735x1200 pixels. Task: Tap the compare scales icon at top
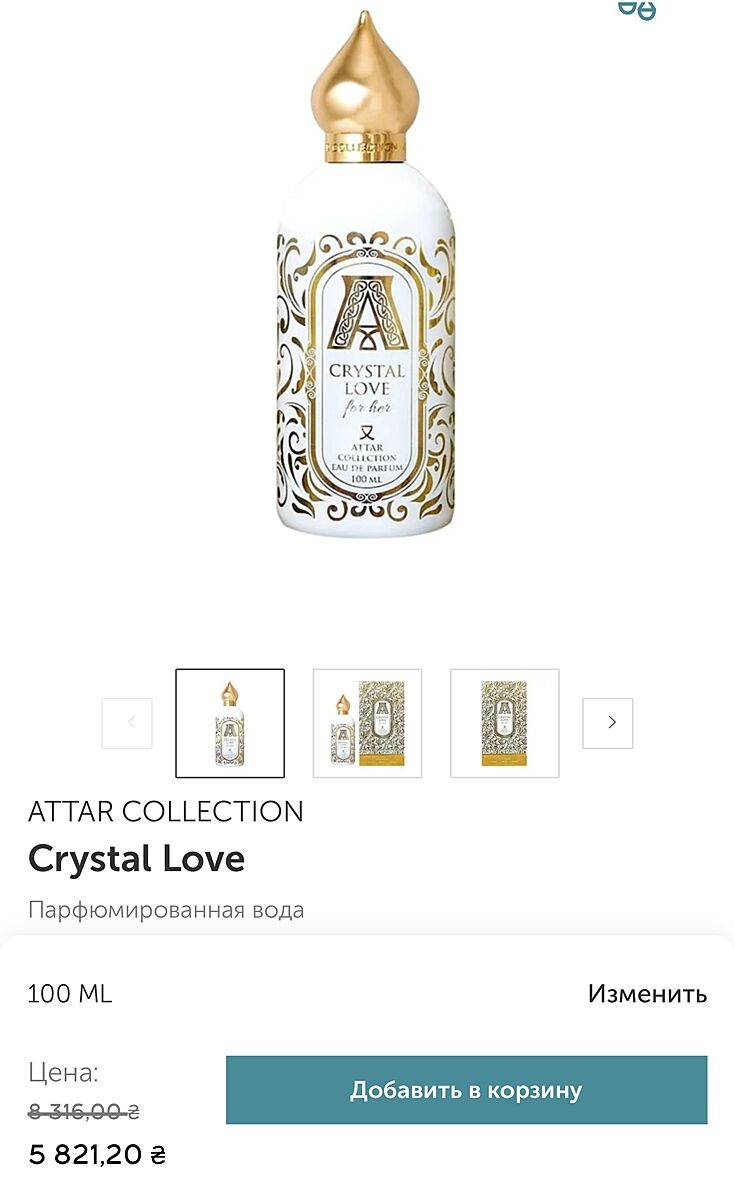tap(637, 9)
